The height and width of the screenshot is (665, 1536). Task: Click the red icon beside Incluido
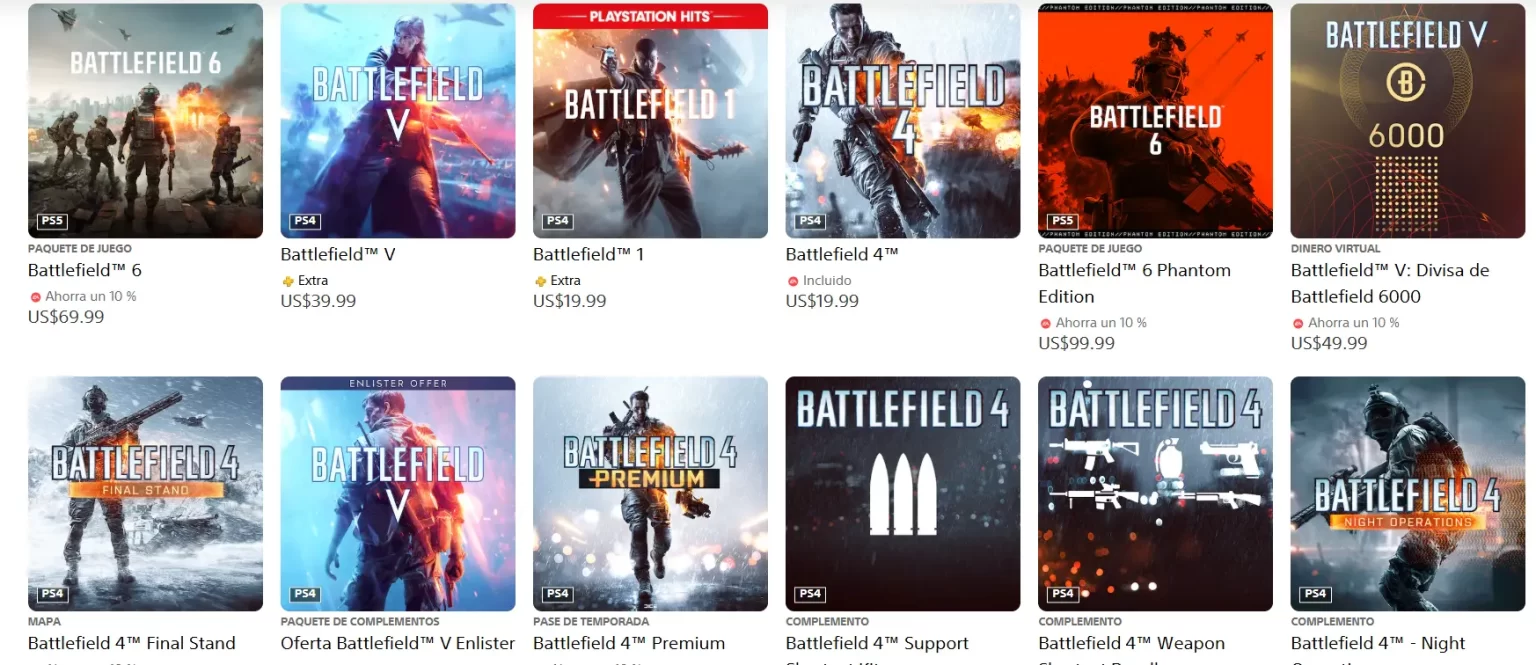(793, 281)
